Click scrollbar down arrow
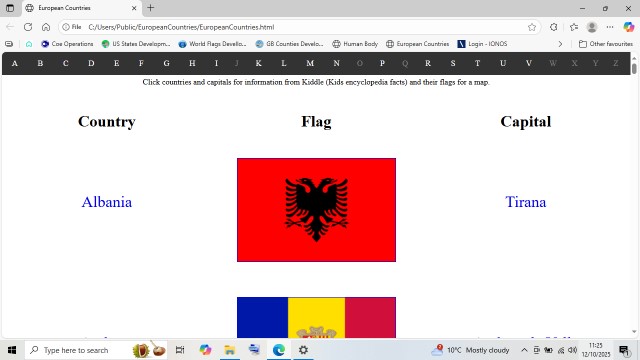640x360 pixels. point(634,332)
